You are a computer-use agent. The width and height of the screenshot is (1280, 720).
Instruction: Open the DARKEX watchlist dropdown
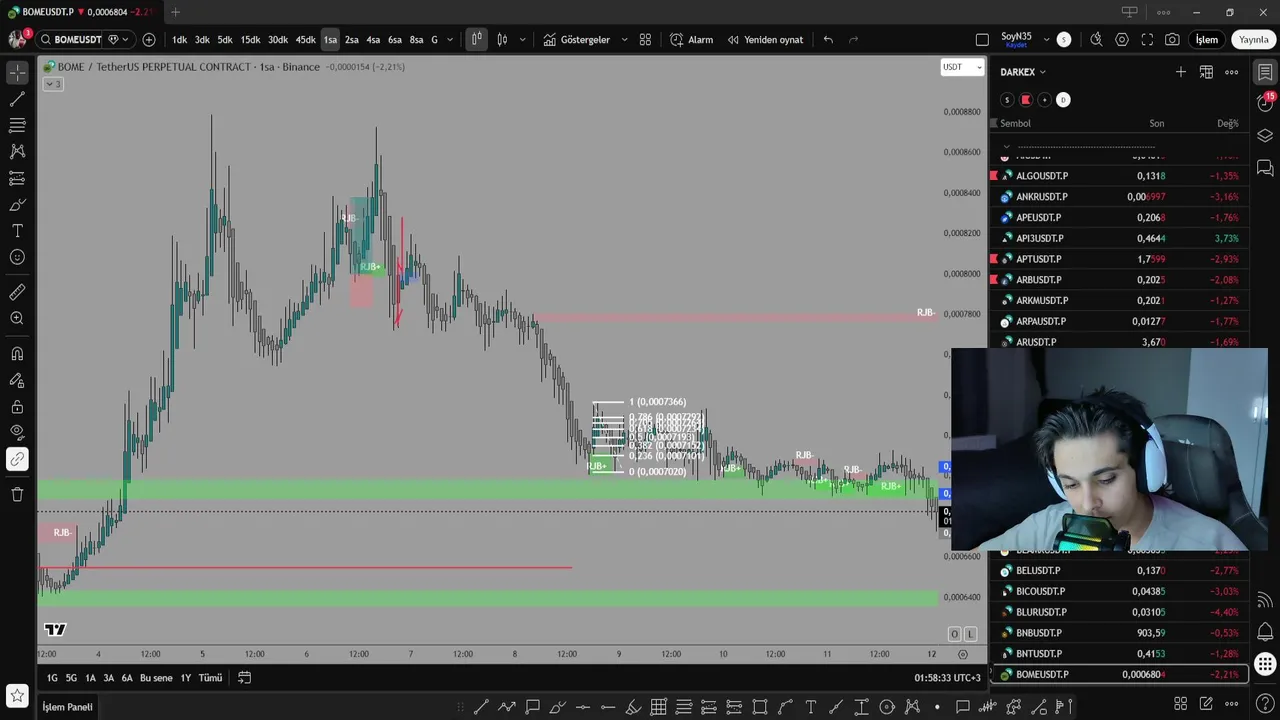(x=1023, y=72)
